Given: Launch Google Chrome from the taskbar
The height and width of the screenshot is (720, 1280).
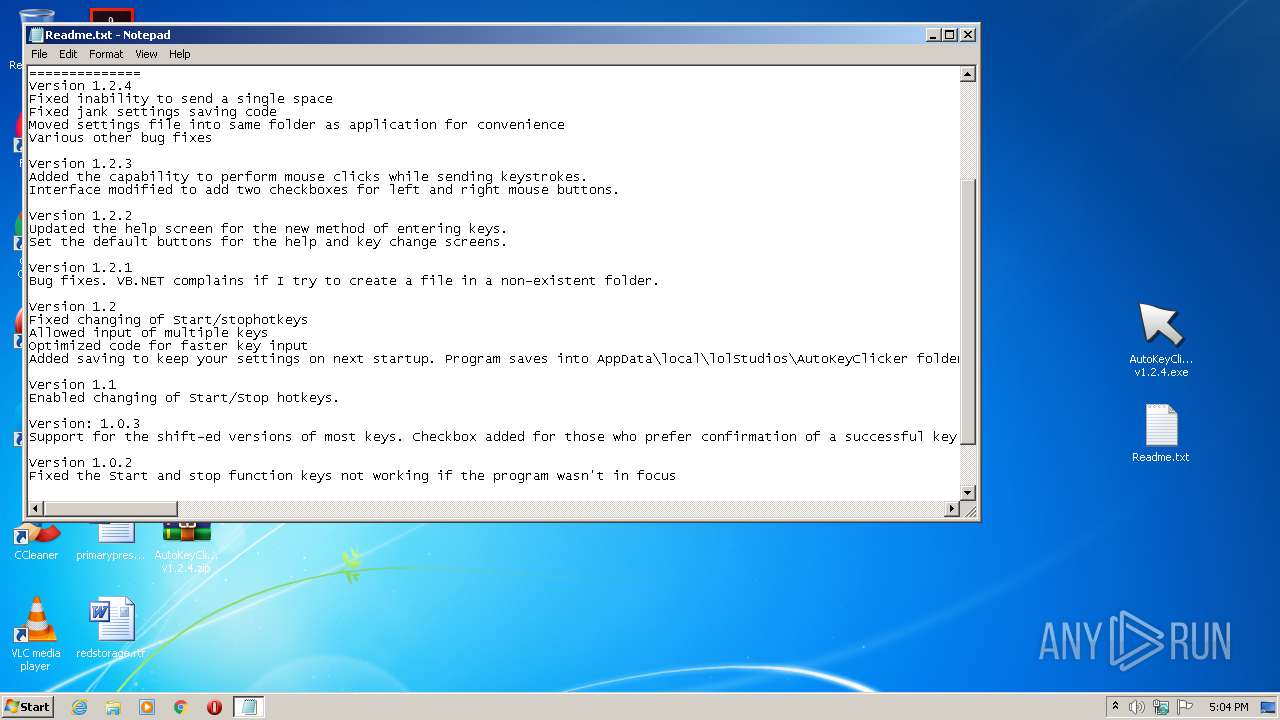Looking at the screenshot, I should (181, 707).
